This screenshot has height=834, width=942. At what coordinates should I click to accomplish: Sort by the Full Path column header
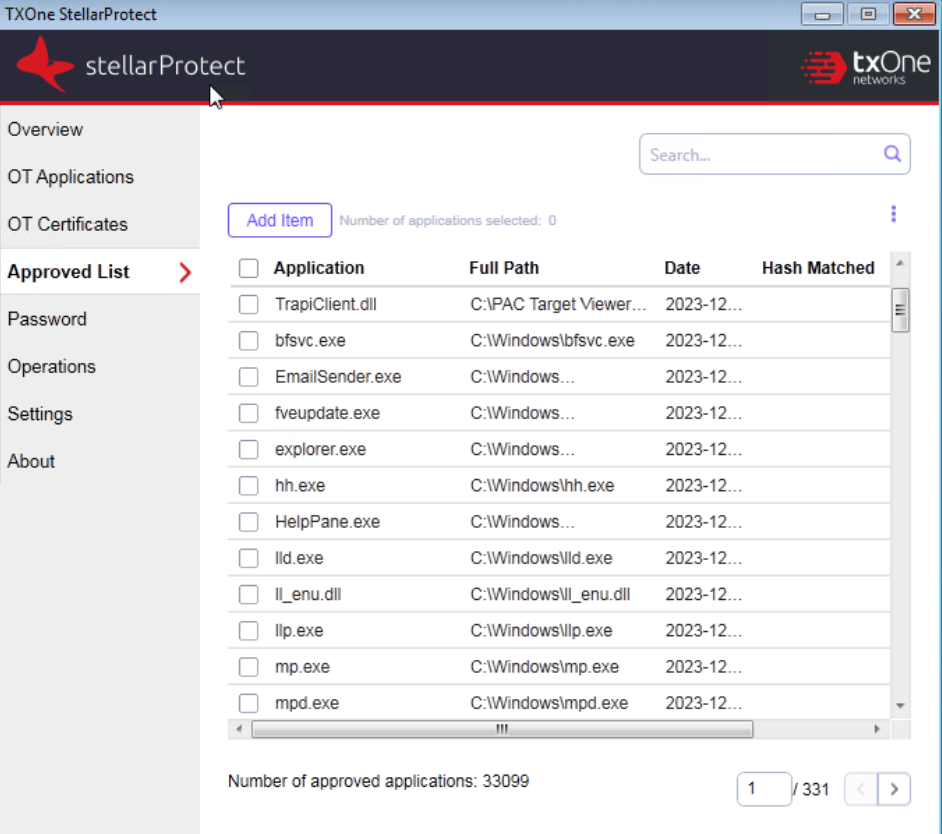[504, 268]
